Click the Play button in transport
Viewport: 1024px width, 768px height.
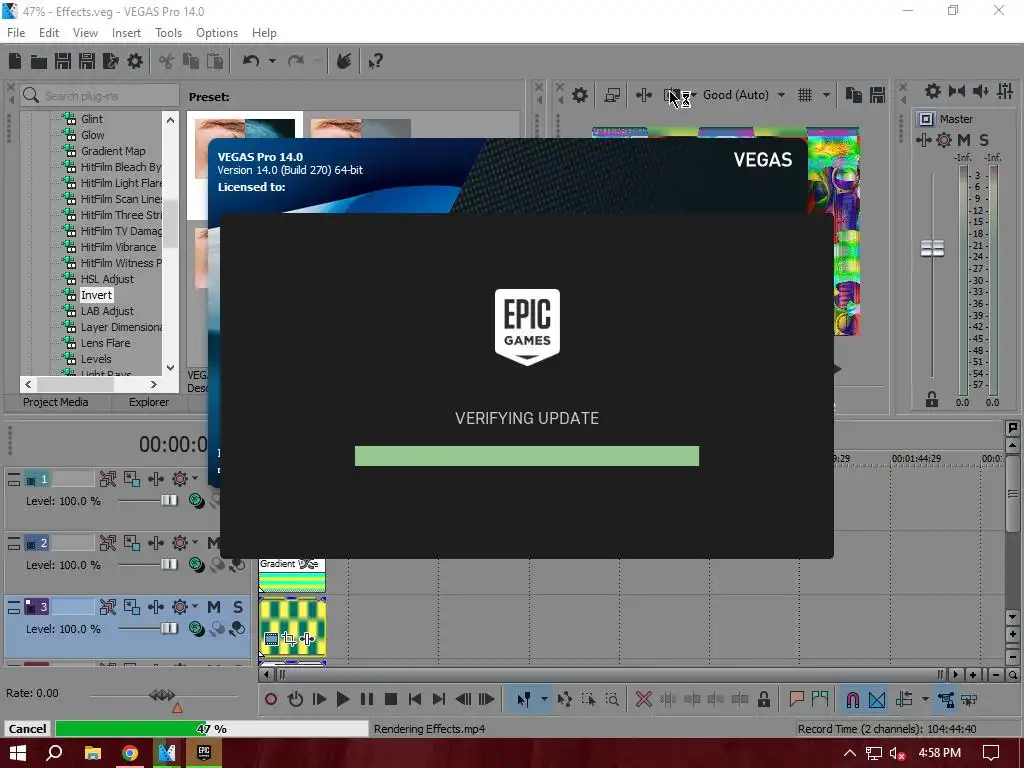click(x=343, y=699)
